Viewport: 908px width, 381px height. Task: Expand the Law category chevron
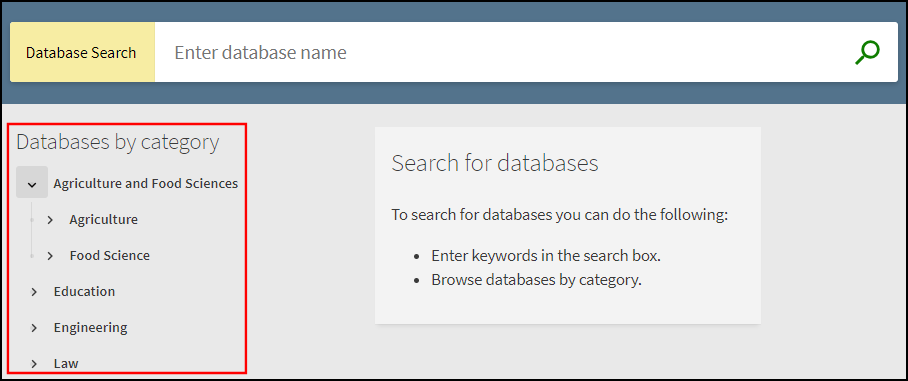(x=34, y=364)
